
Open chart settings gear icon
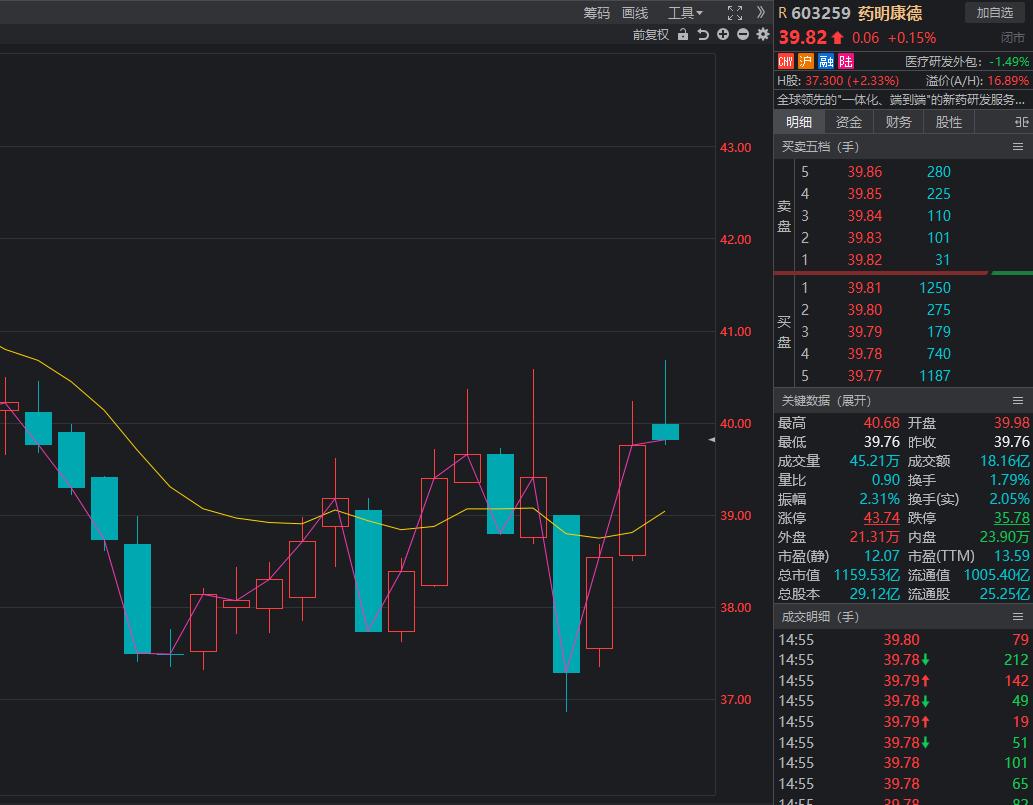click(763, 34)
